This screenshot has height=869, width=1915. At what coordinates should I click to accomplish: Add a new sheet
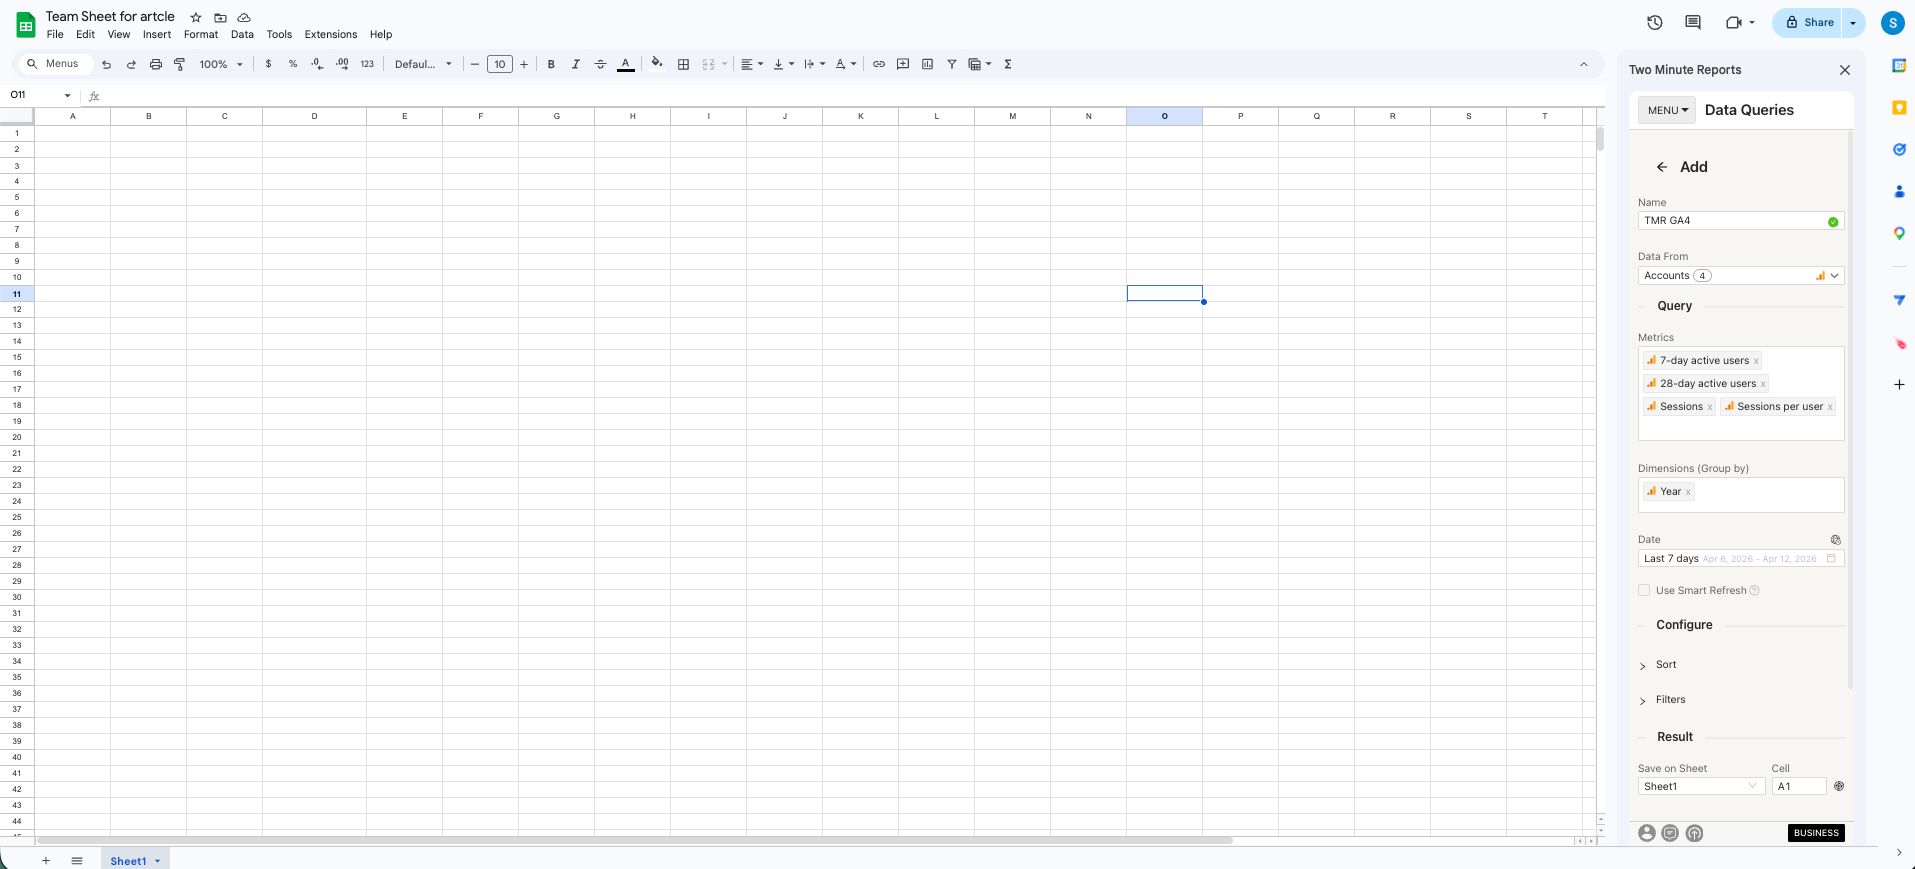click(46, 860)
